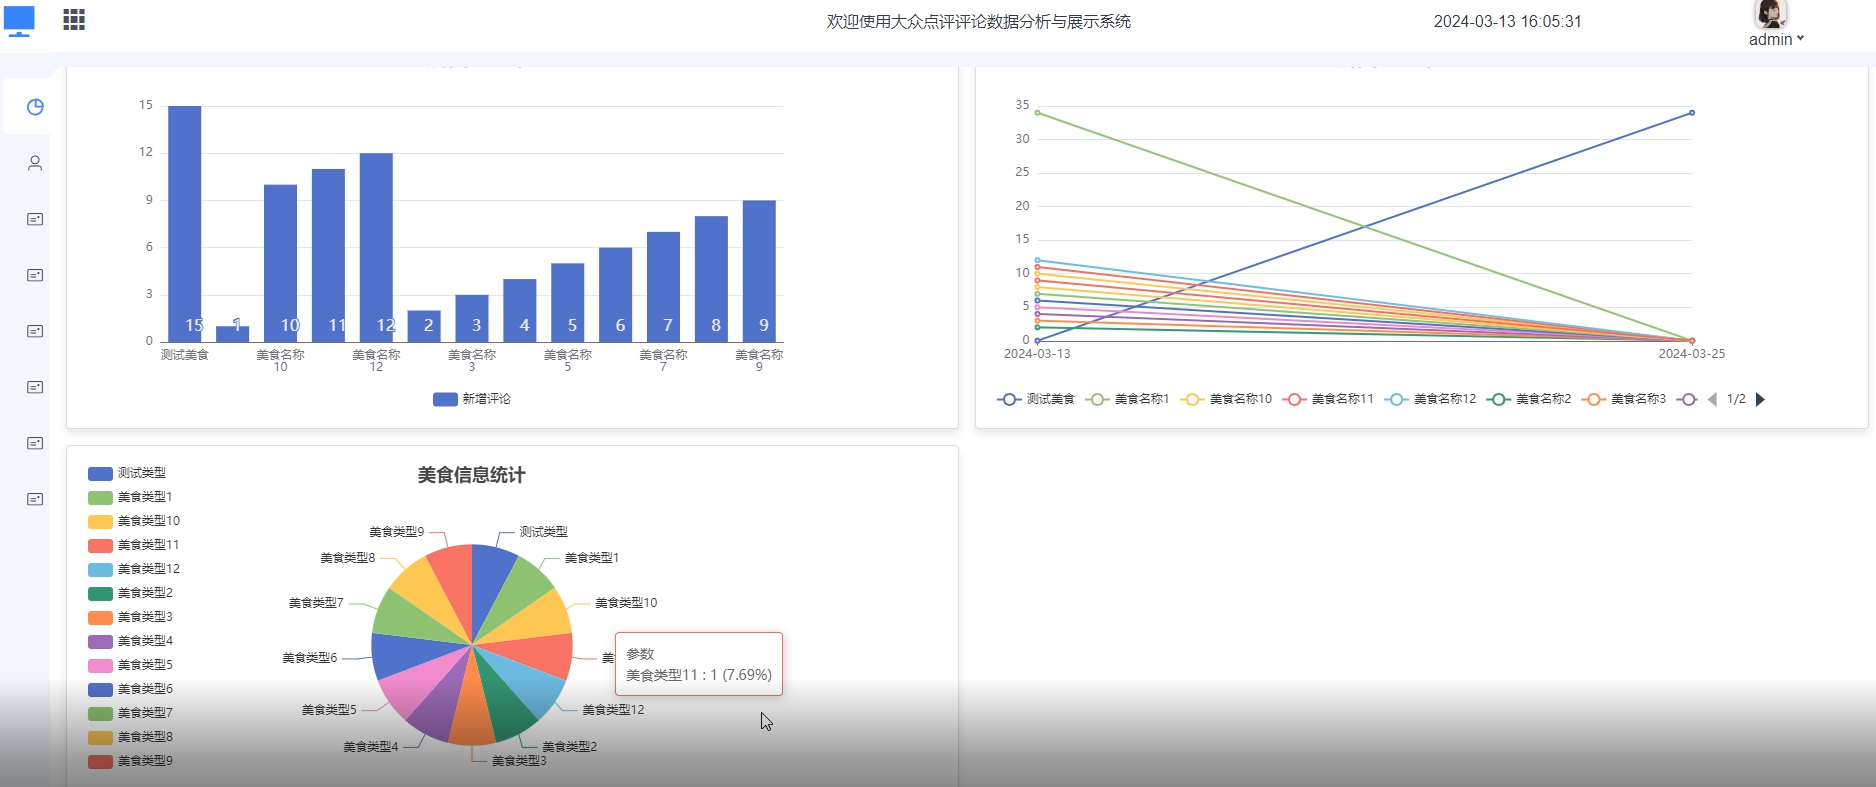Toggle 美食名称12 series in line legend
This screenshot has height=787, width=1876.
tap(1430, 399)
